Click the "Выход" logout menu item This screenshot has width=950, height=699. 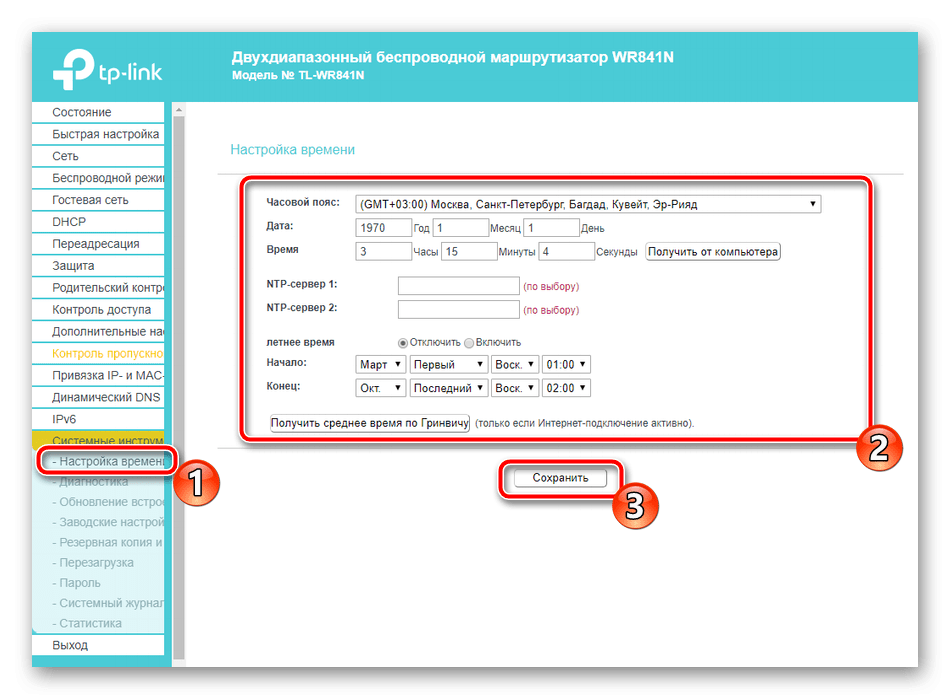point(70,645)
